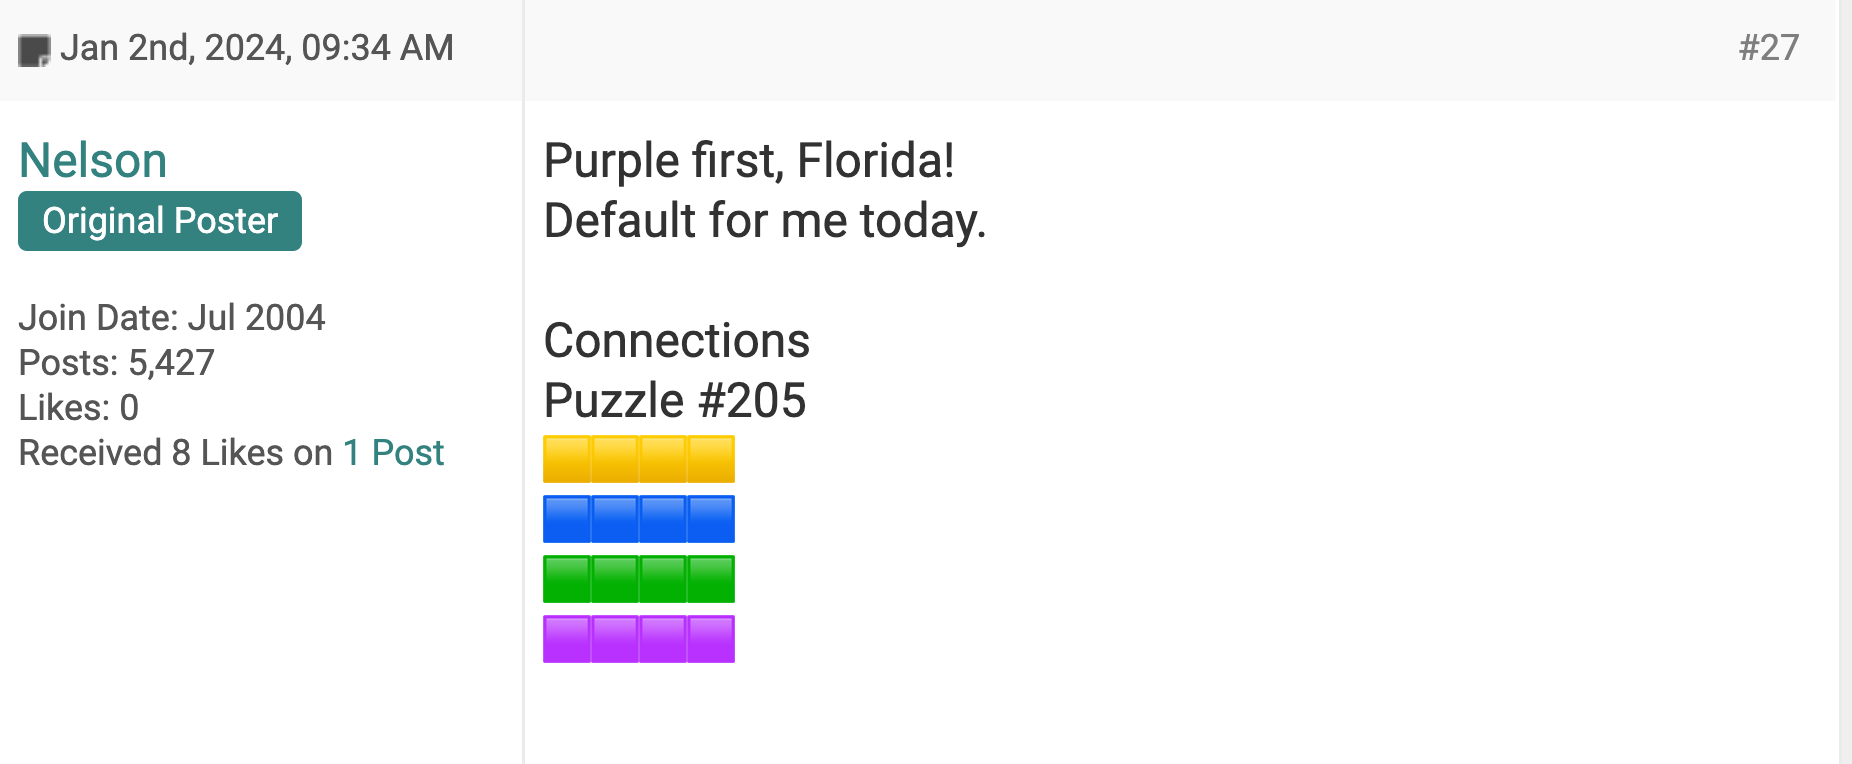Click the first green square emoji
Viewport: 1852px width, 764px height.
(567, 579)
